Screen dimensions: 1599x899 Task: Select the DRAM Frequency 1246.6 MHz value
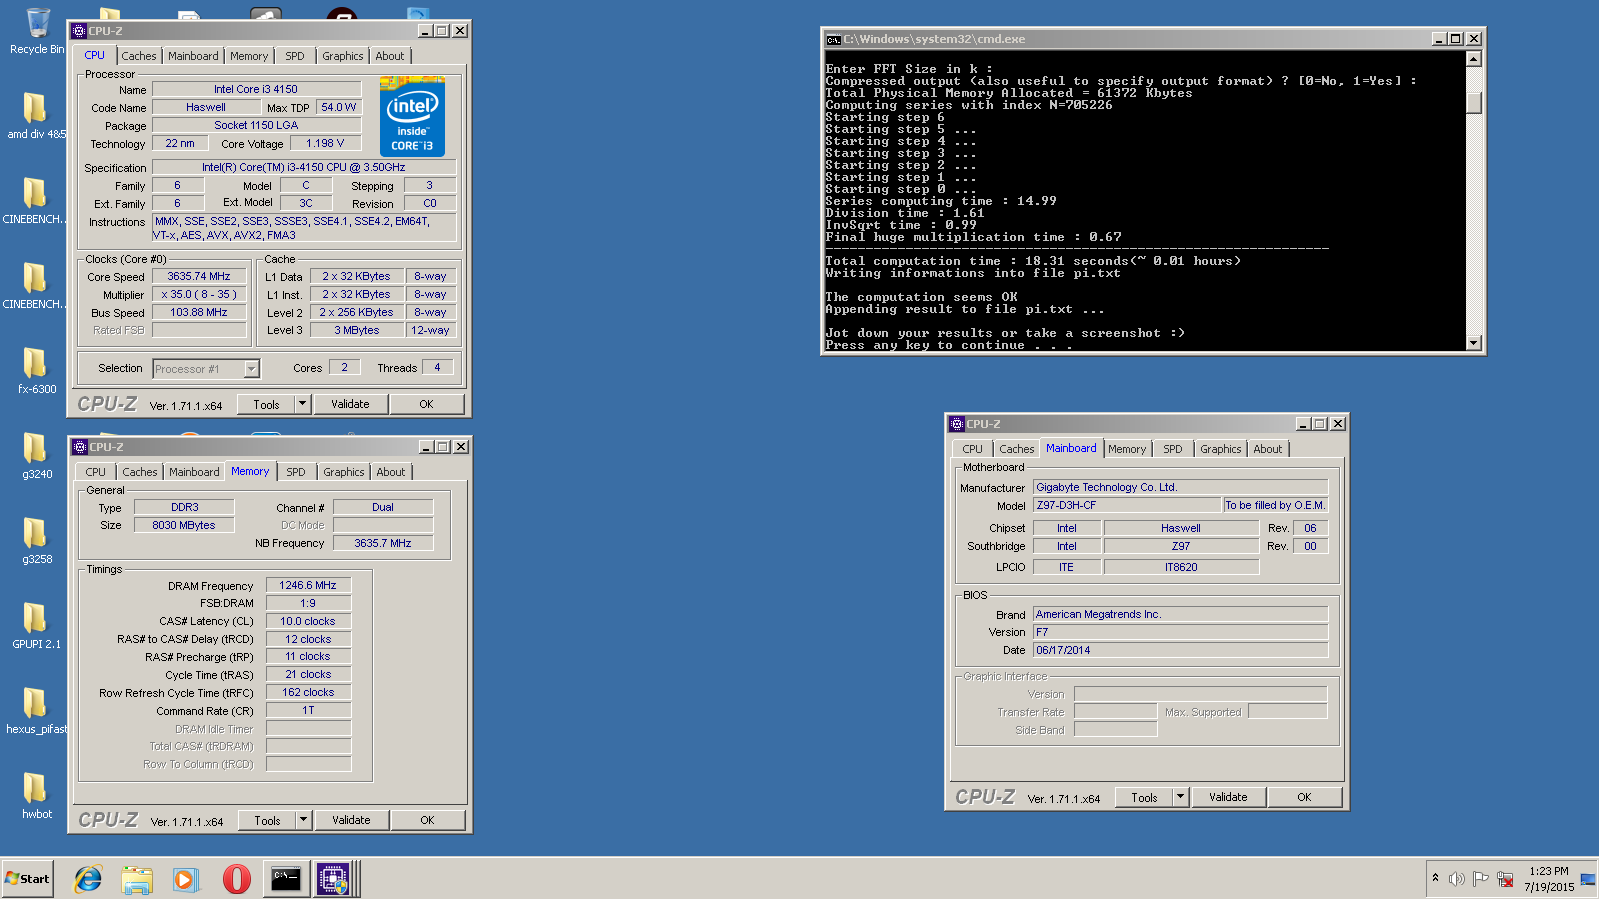tap(308, 585)
